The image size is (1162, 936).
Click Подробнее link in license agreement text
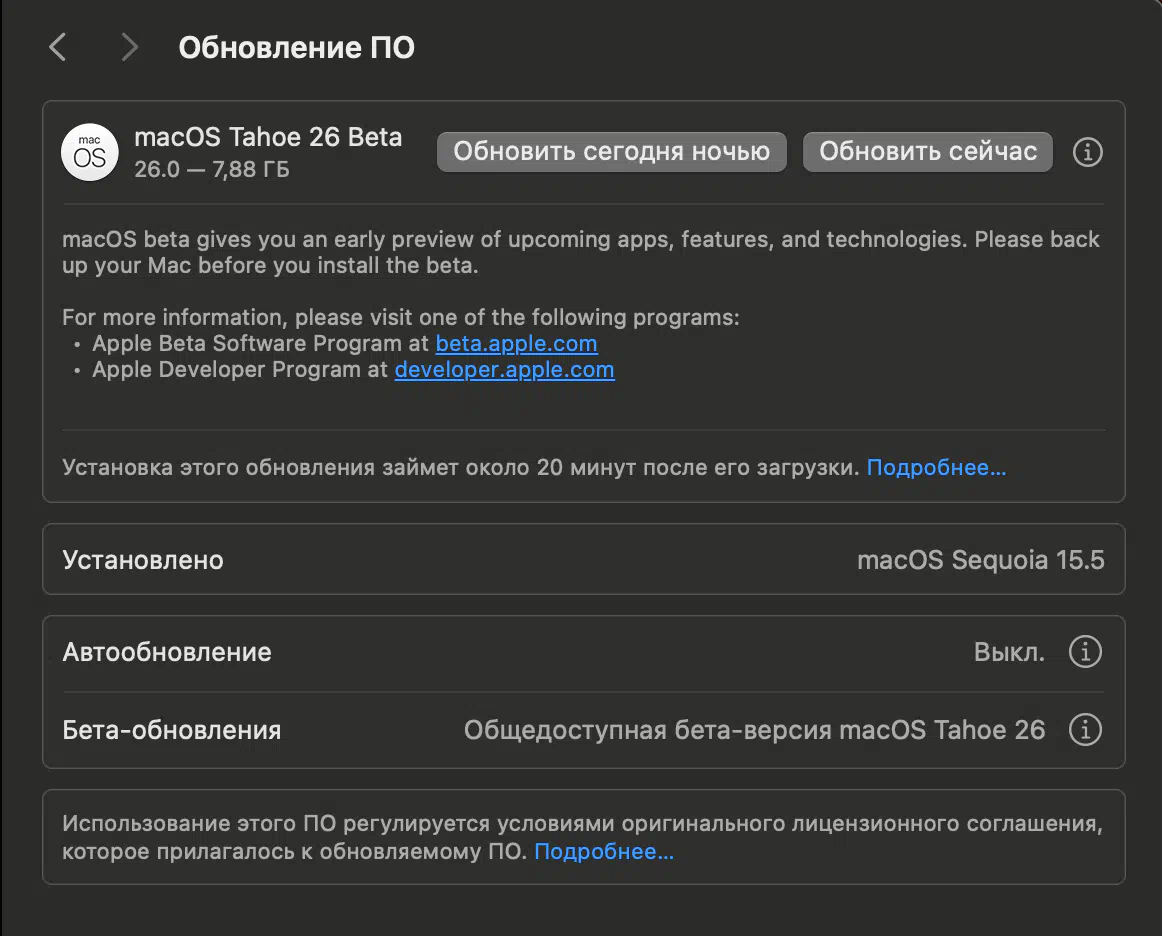[x=604, y=852]
